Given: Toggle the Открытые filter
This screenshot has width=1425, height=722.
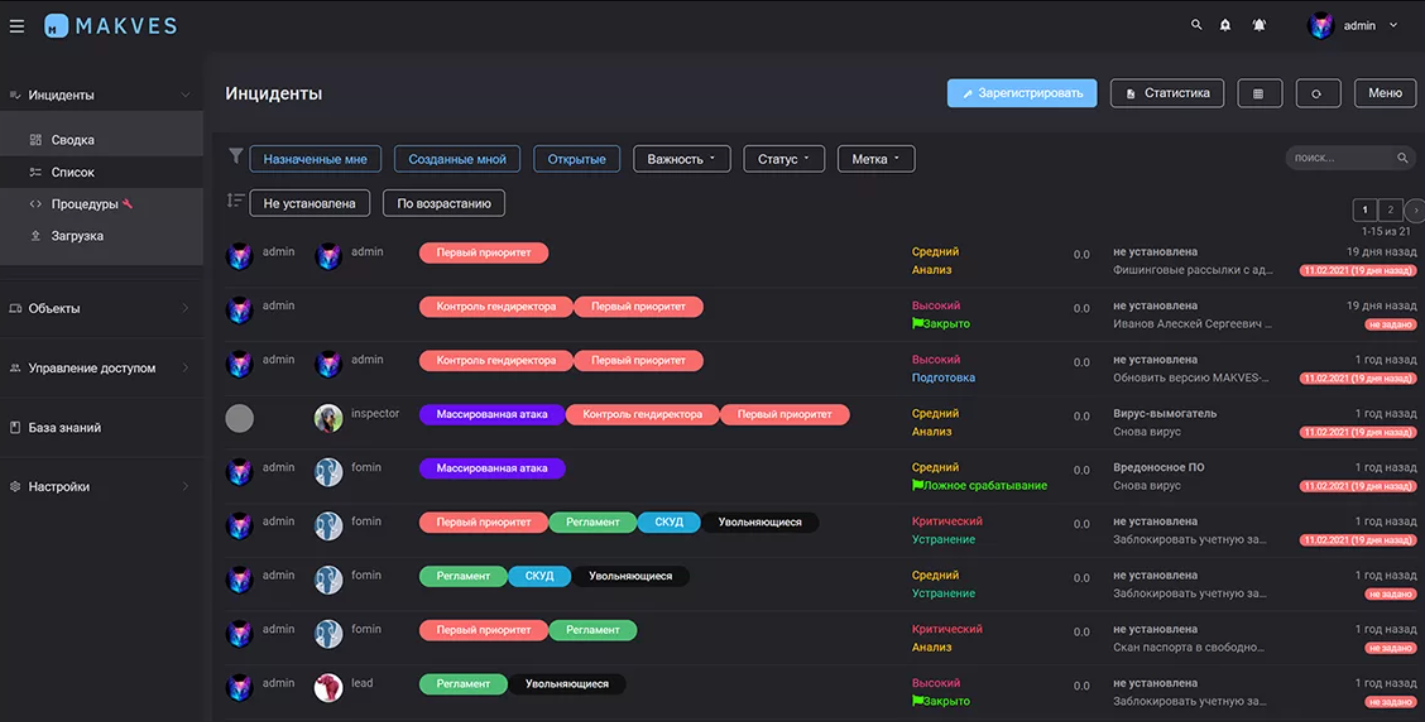Looking at the screenshot, I should (577, 159).
